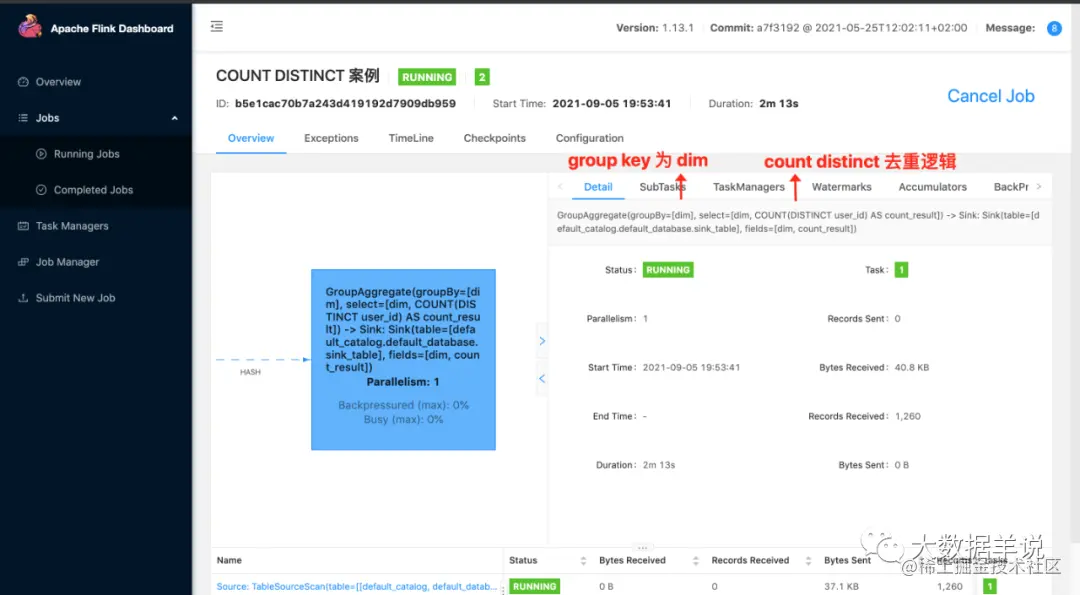Select the TaskManagers vertex tab

749,187
